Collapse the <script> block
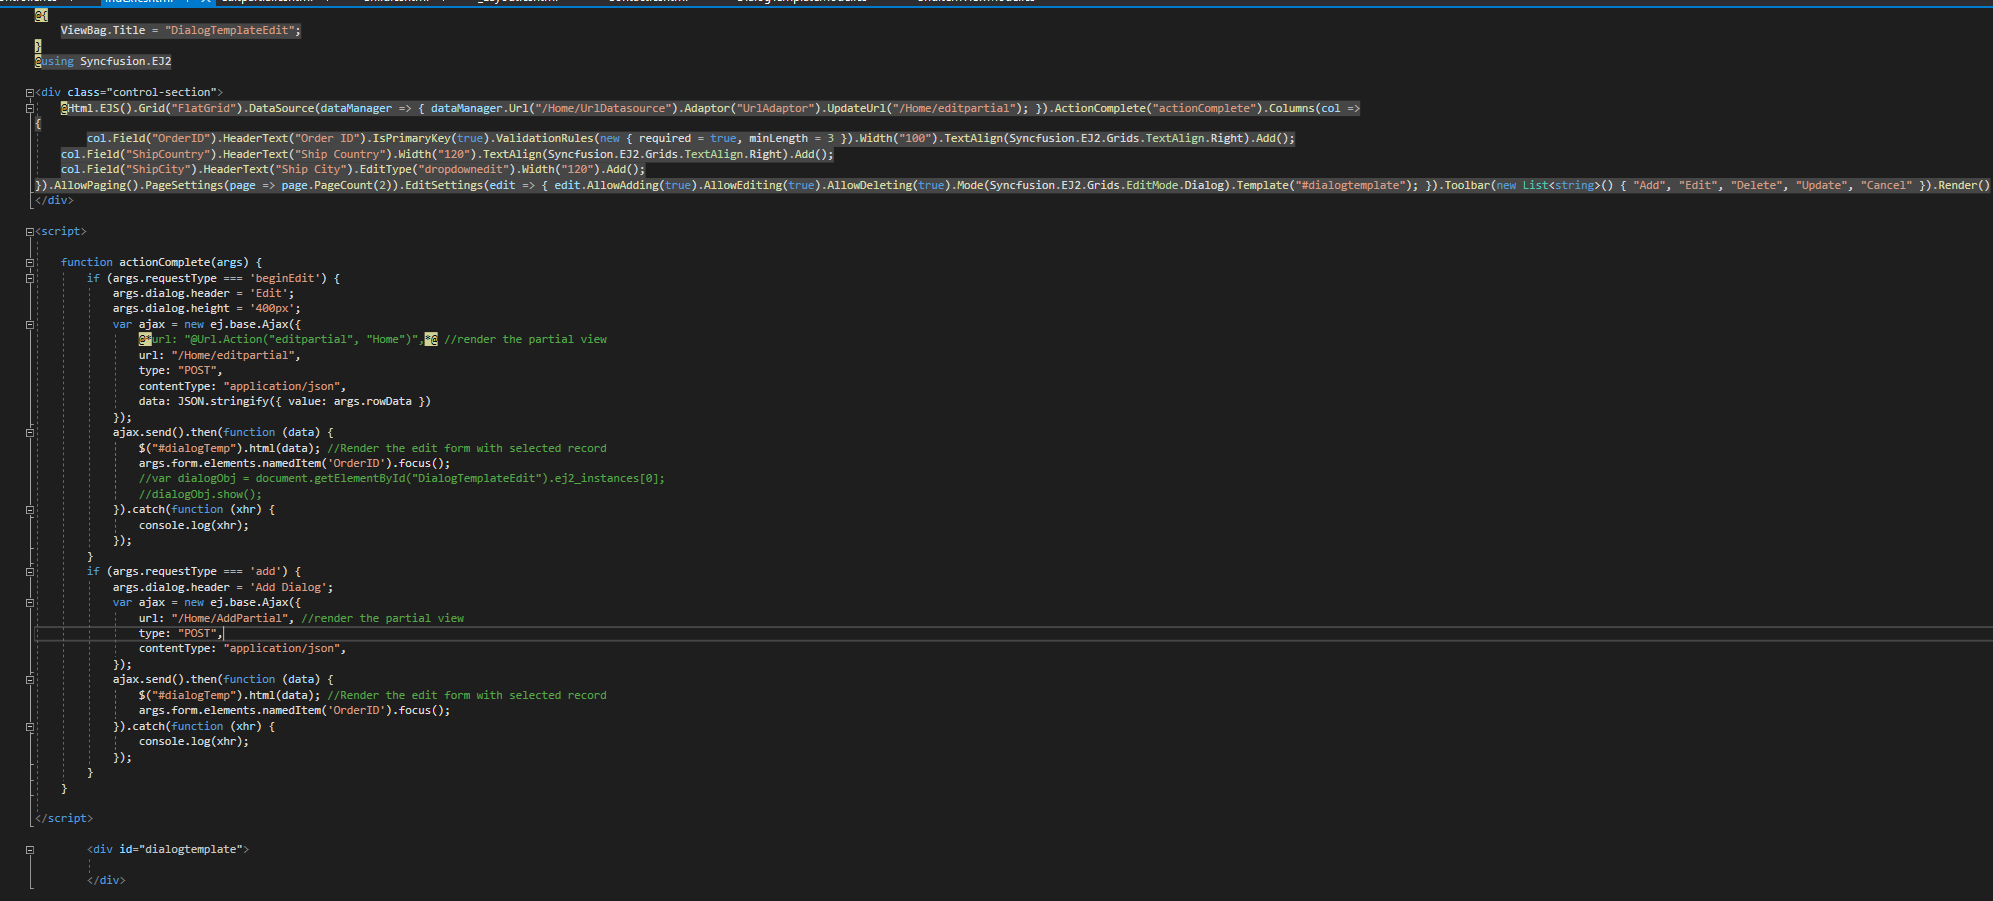 (30, 231)
